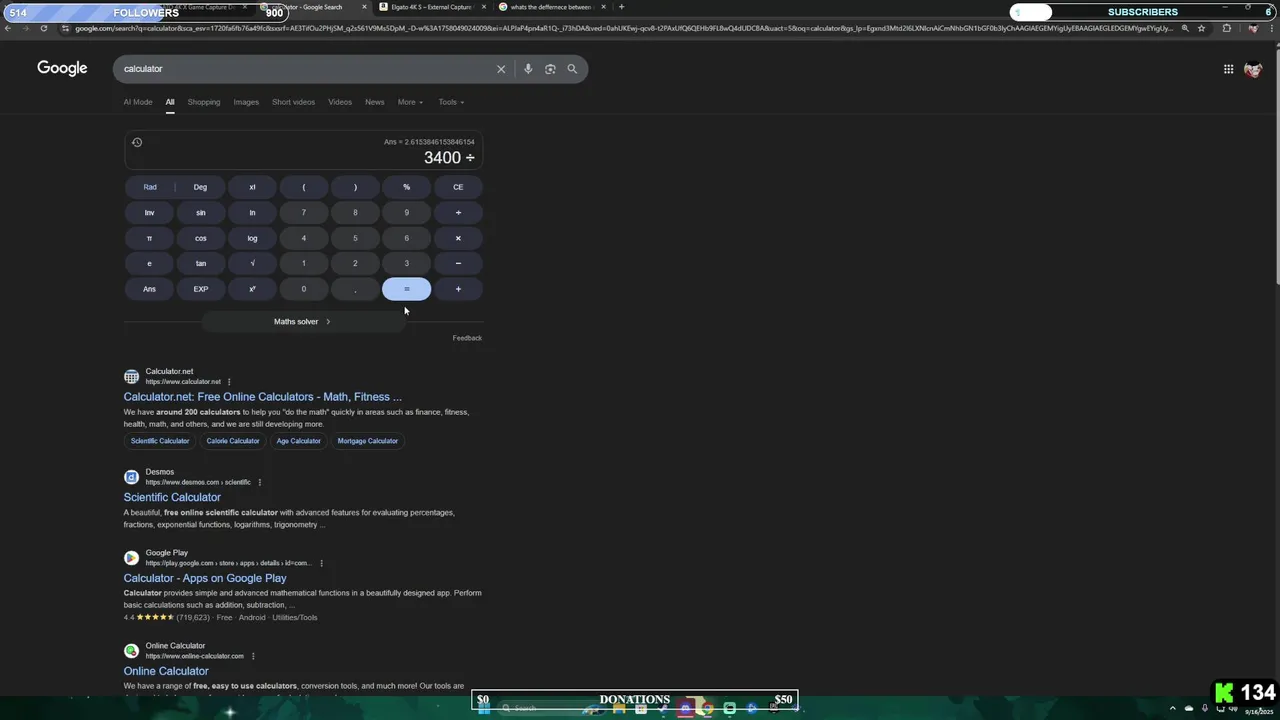The image size is (1280, 720).
Task: Go to Google homepage via logo
Action: pyautogui.click(x=62, y=68)
